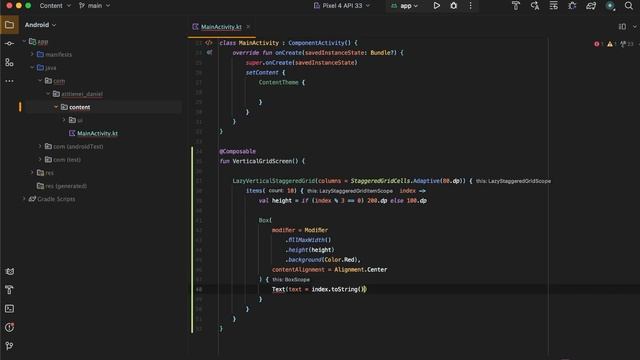Click Alignment.Center in the code

tap(360, 270)
